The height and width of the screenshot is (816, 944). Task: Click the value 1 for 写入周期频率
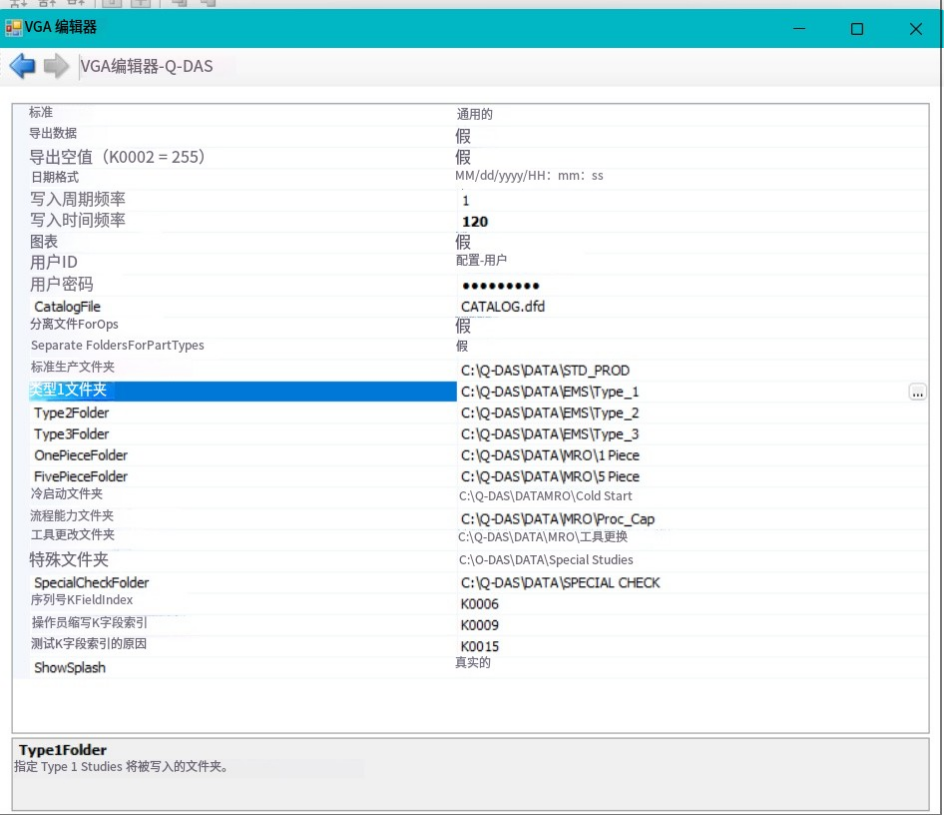click(465, 201)
